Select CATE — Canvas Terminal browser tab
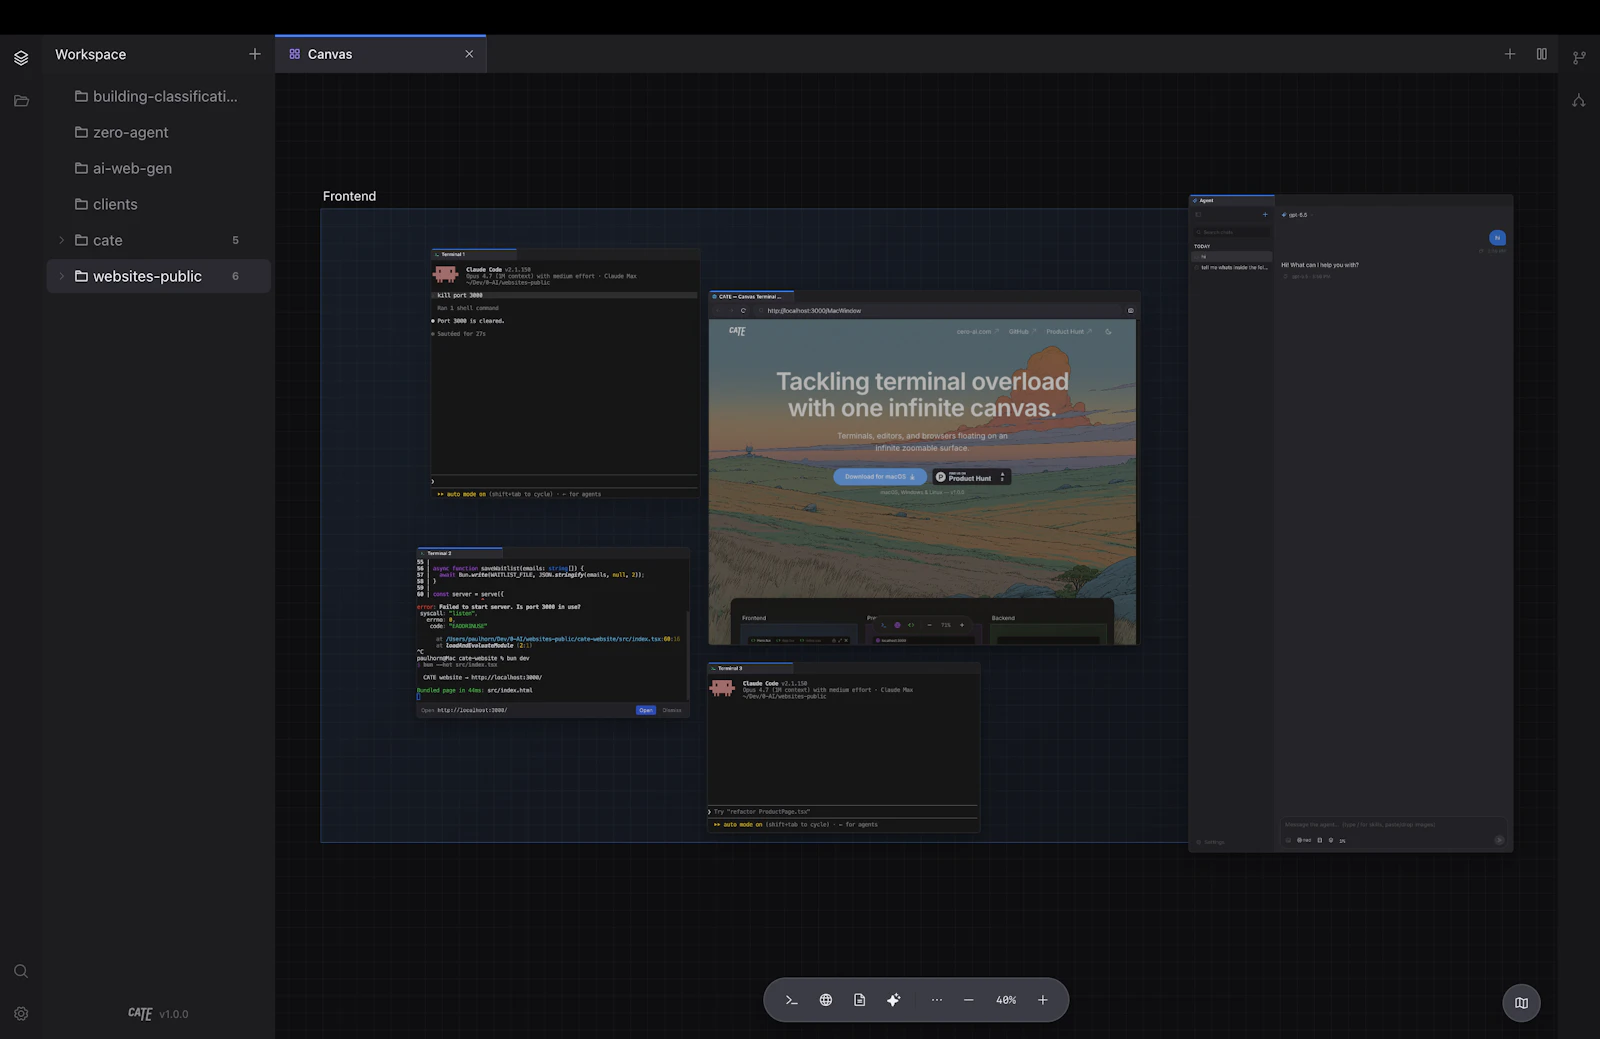This screenshot has height=1039, width=1600. click(x=751, y=297)
